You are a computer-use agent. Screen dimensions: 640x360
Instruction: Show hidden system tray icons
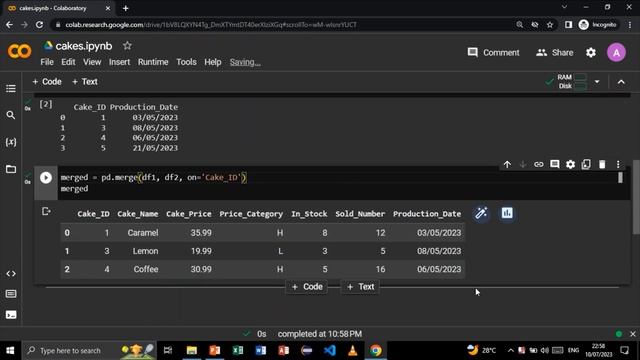510,350
